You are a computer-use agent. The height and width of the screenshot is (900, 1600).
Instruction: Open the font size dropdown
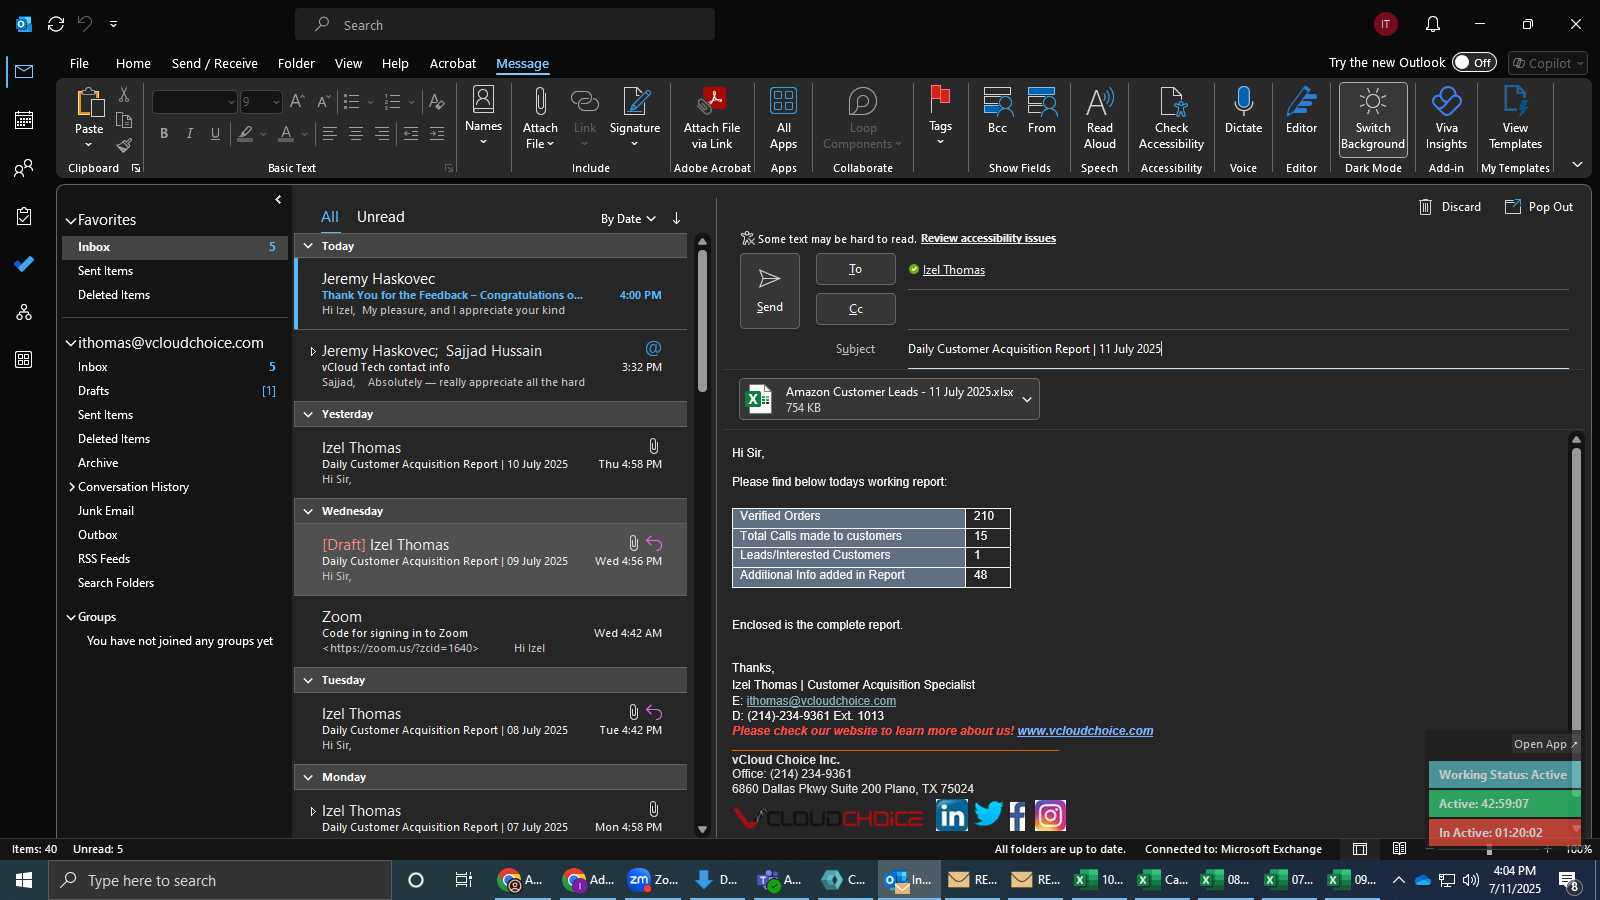pos(276,102)
